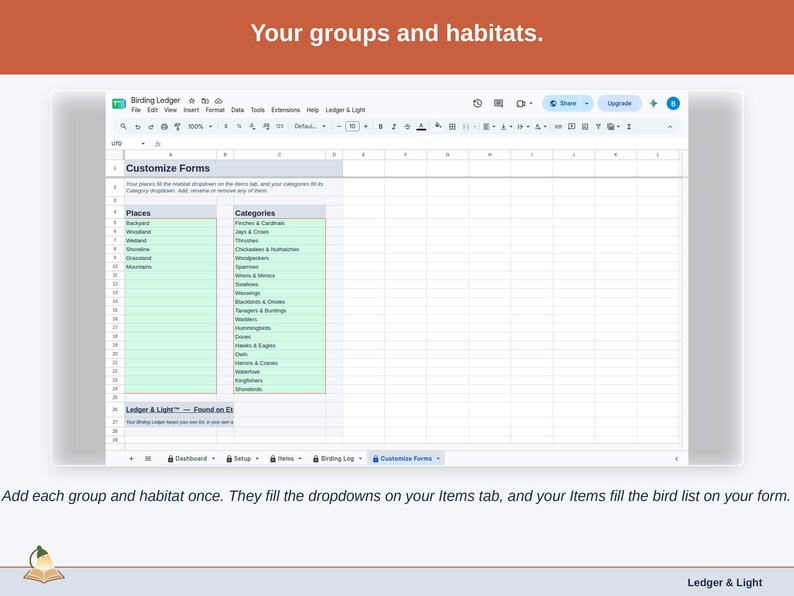Click the create filter funnel icon

(x=598, y=127)
